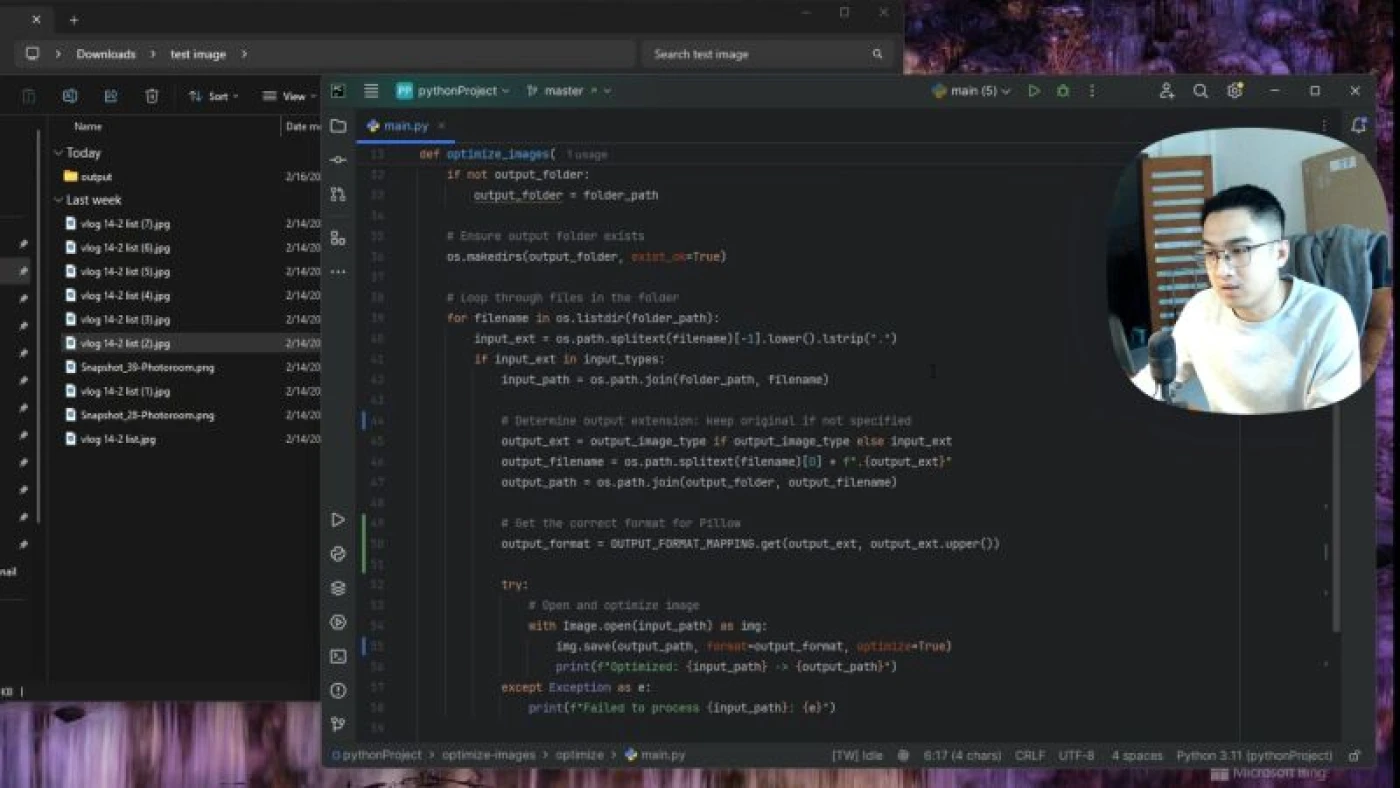Collapse the Today group in File Explorer

pyautogui.click(x=58, y=153)
